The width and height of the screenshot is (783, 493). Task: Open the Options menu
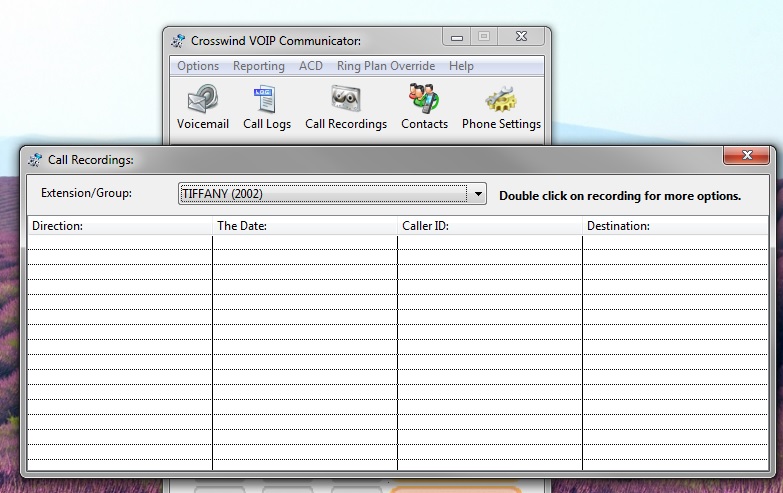(x=198, y=66)
